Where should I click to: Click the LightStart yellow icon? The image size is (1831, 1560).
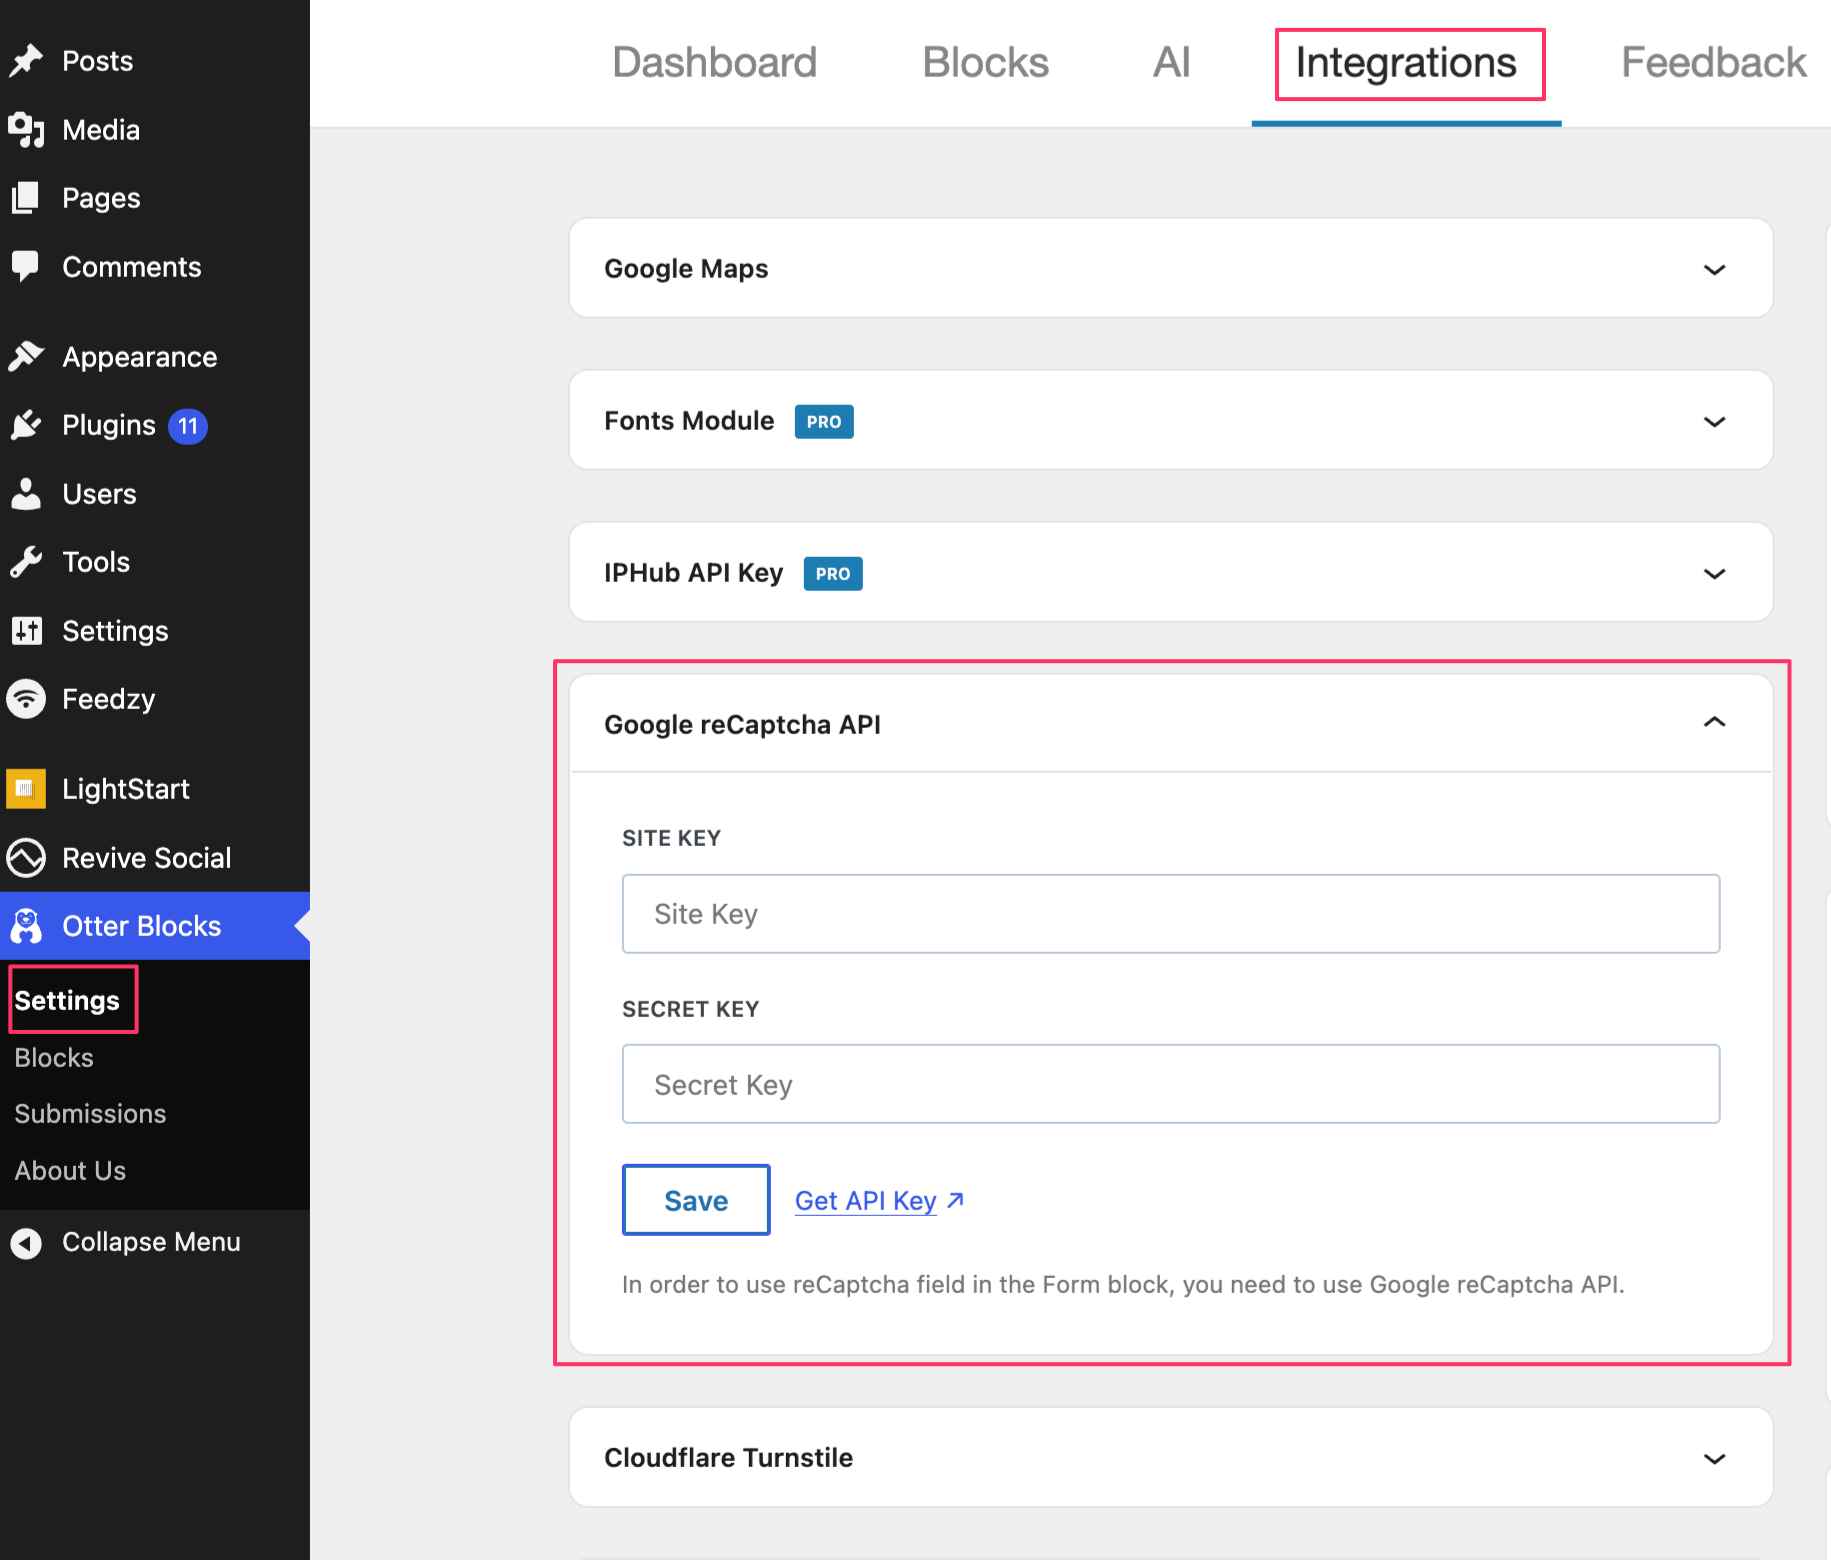tap(26, 789)
